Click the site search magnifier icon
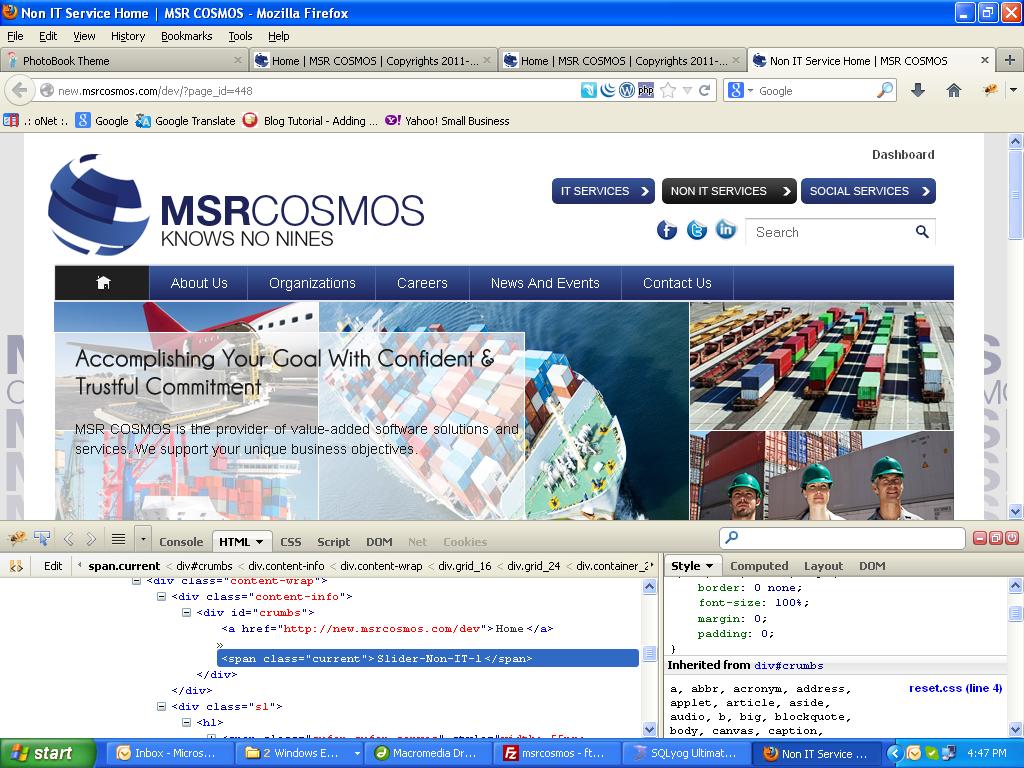 click(x=921, y=231)
